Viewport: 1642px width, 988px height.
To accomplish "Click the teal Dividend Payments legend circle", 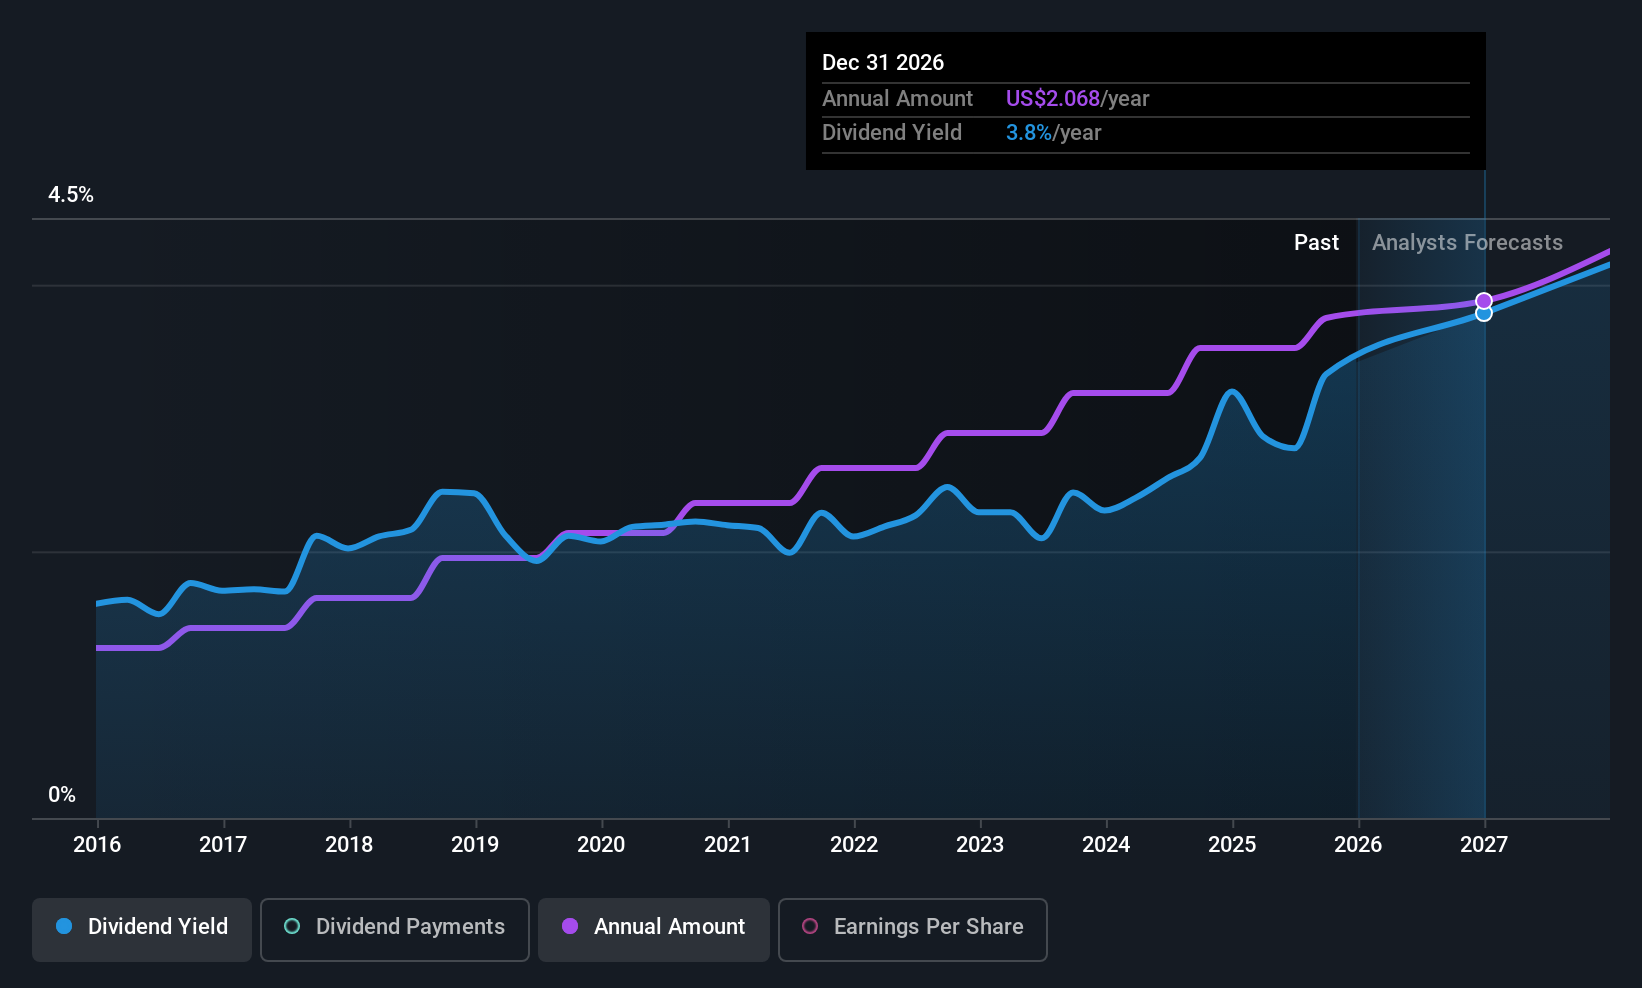I will point(292,927).
